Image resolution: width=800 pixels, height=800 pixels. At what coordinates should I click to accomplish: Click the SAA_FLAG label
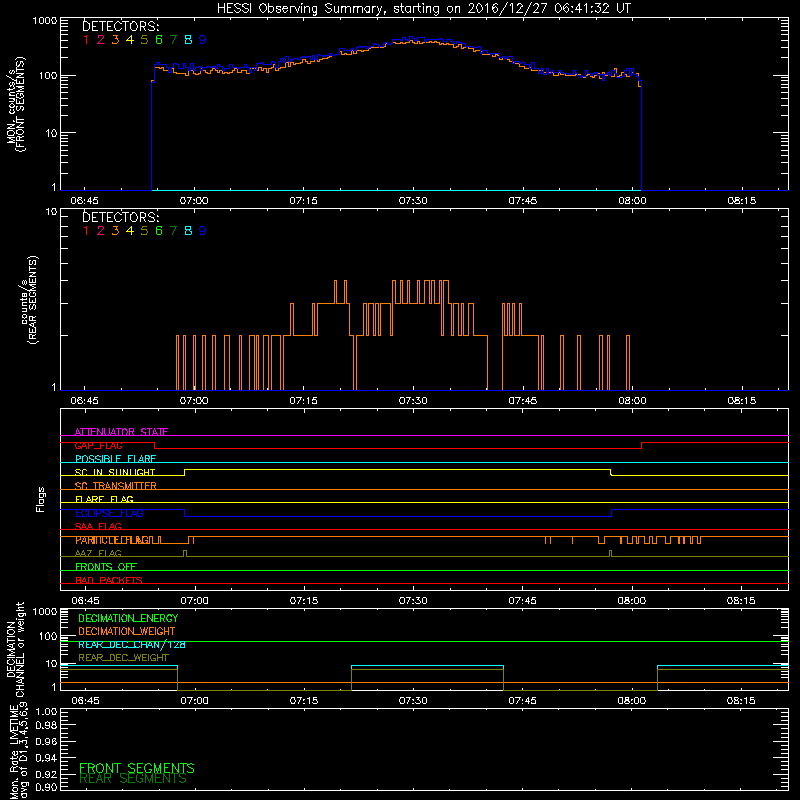[98, 527]
